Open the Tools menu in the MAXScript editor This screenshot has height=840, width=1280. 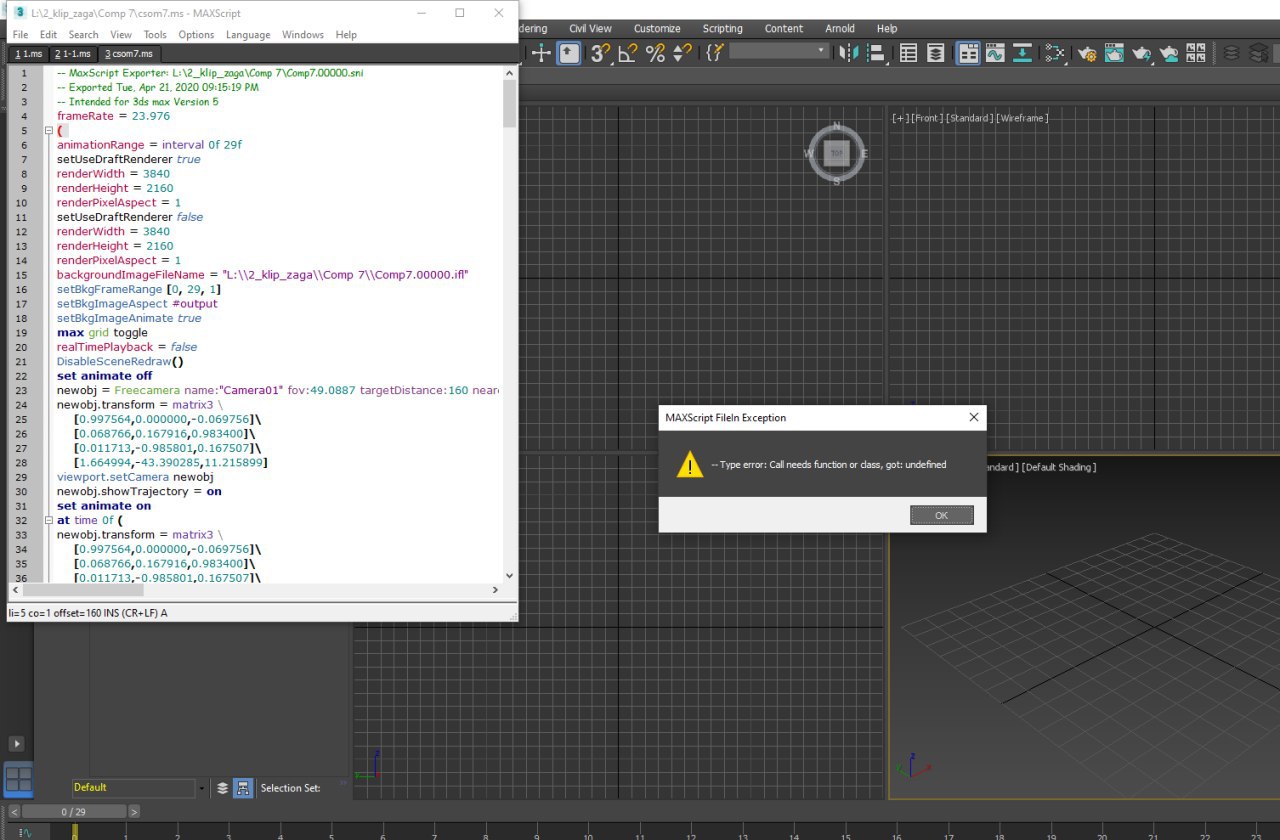(155, 34)
